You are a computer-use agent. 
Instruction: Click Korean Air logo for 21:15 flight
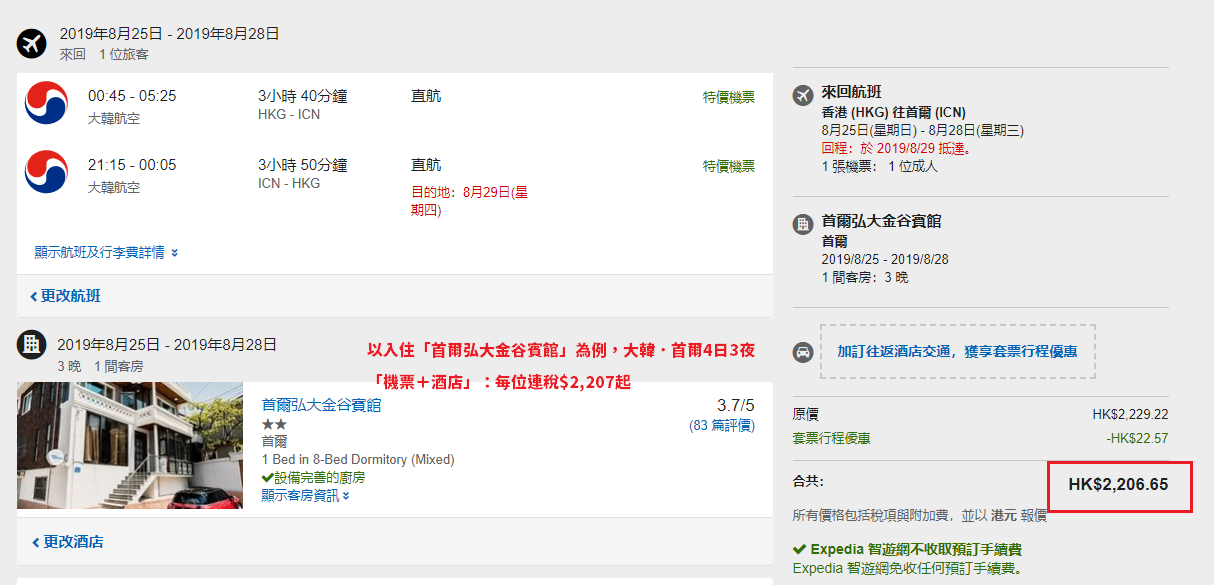click(x=46, y=172)
